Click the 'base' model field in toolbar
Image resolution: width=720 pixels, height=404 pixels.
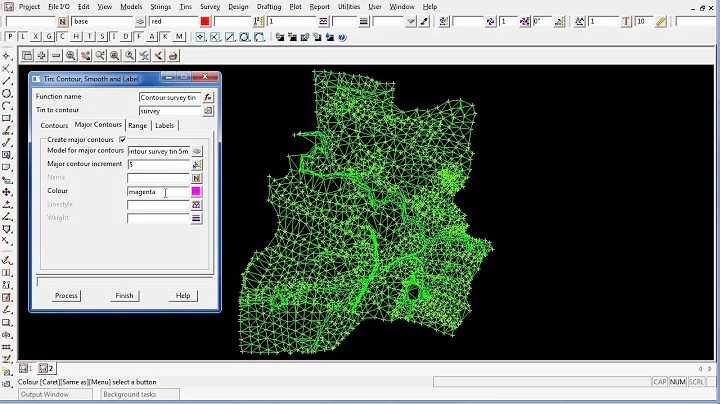point(102,22)
